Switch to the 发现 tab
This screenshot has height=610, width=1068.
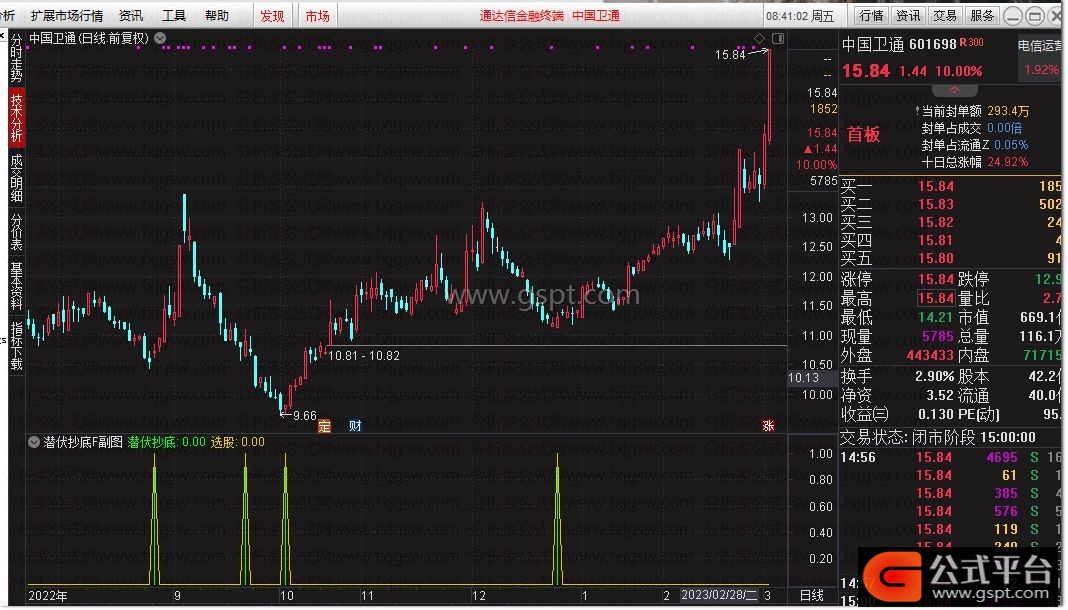272,16
